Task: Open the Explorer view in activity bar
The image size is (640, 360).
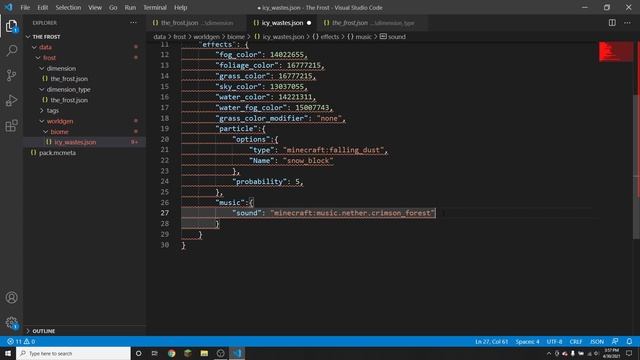Action: (x=11, y=26)
